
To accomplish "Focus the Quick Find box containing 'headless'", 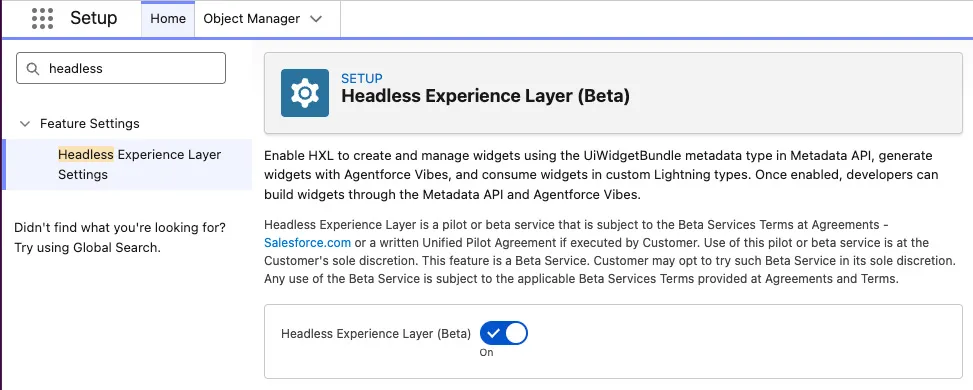I will click(x=121, y=68).
